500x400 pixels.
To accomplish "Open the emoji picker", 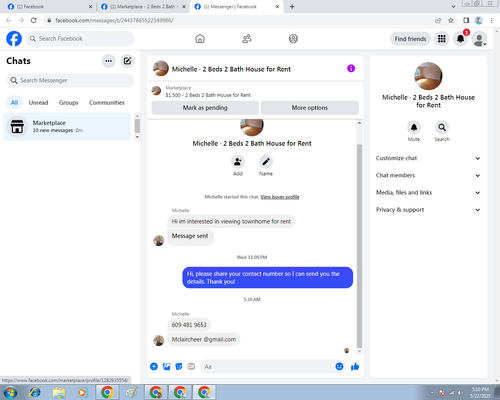I will coord(339,367).
